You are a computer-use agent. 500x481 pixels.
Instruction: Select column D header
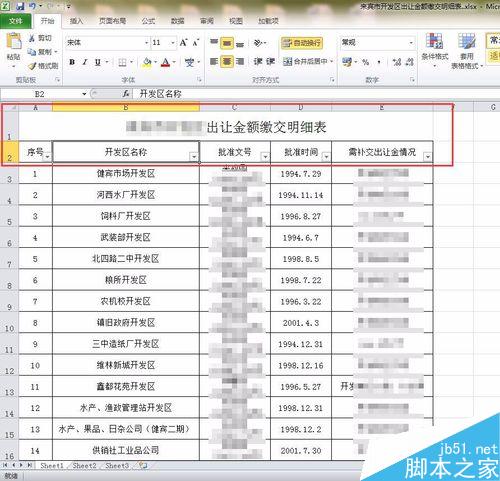pyautogui.click(x=301, y=107)
